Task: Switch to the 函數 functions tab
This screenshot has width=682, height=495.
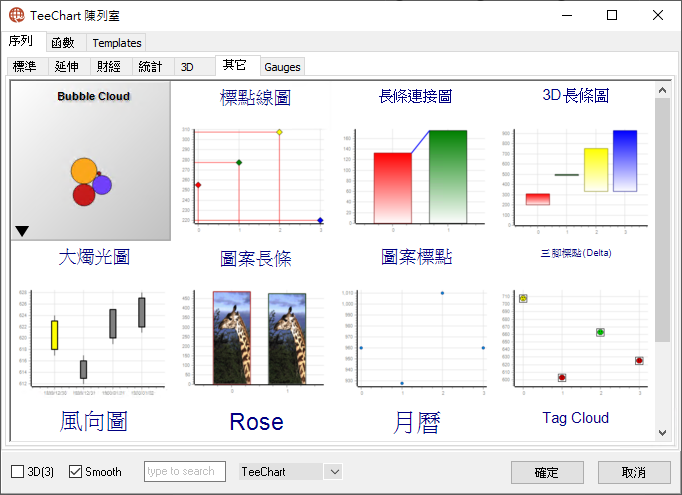Action: [x=65, y=43]
